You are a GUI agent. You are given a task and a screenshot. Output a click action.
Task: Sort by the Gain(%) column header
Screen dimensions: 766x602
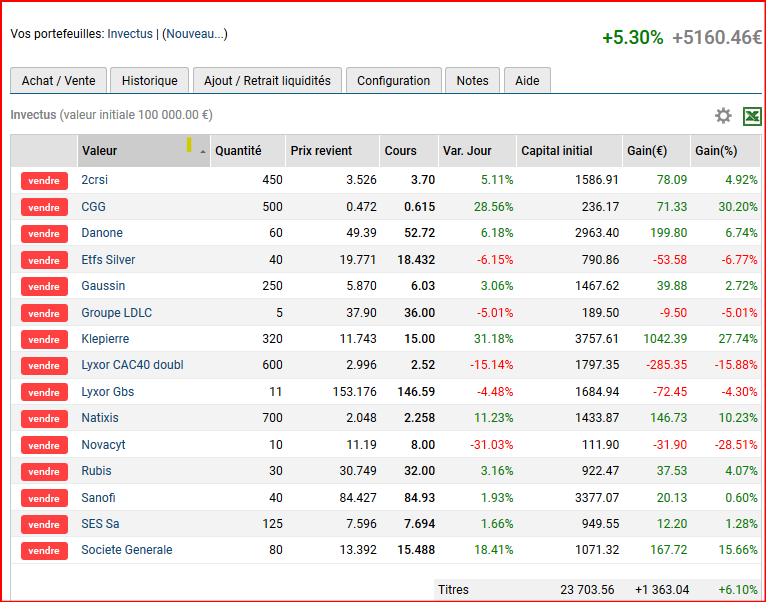[x=725, y=151]
